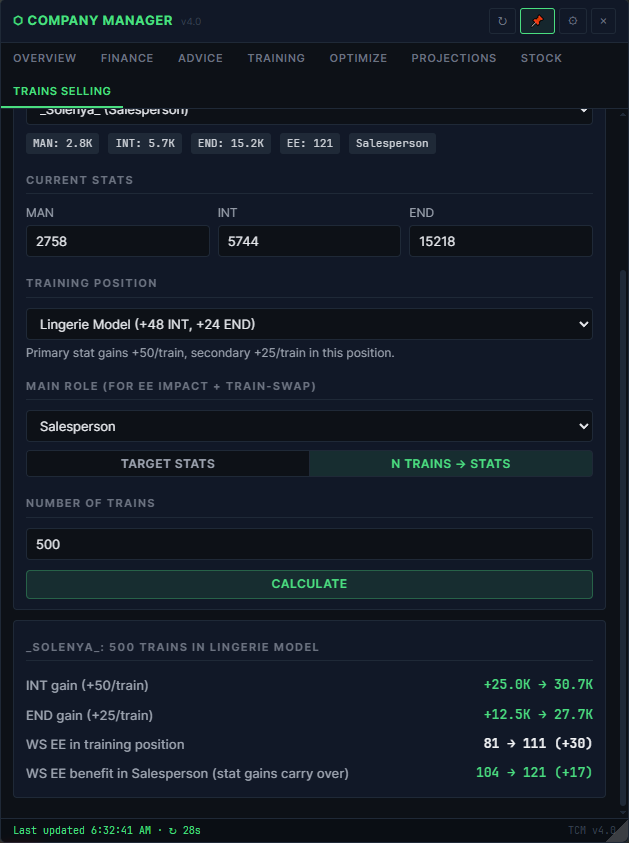The height and width of the screenshot is (843, 629).
Task: Open the Stock tab
Action: [541, 58]
